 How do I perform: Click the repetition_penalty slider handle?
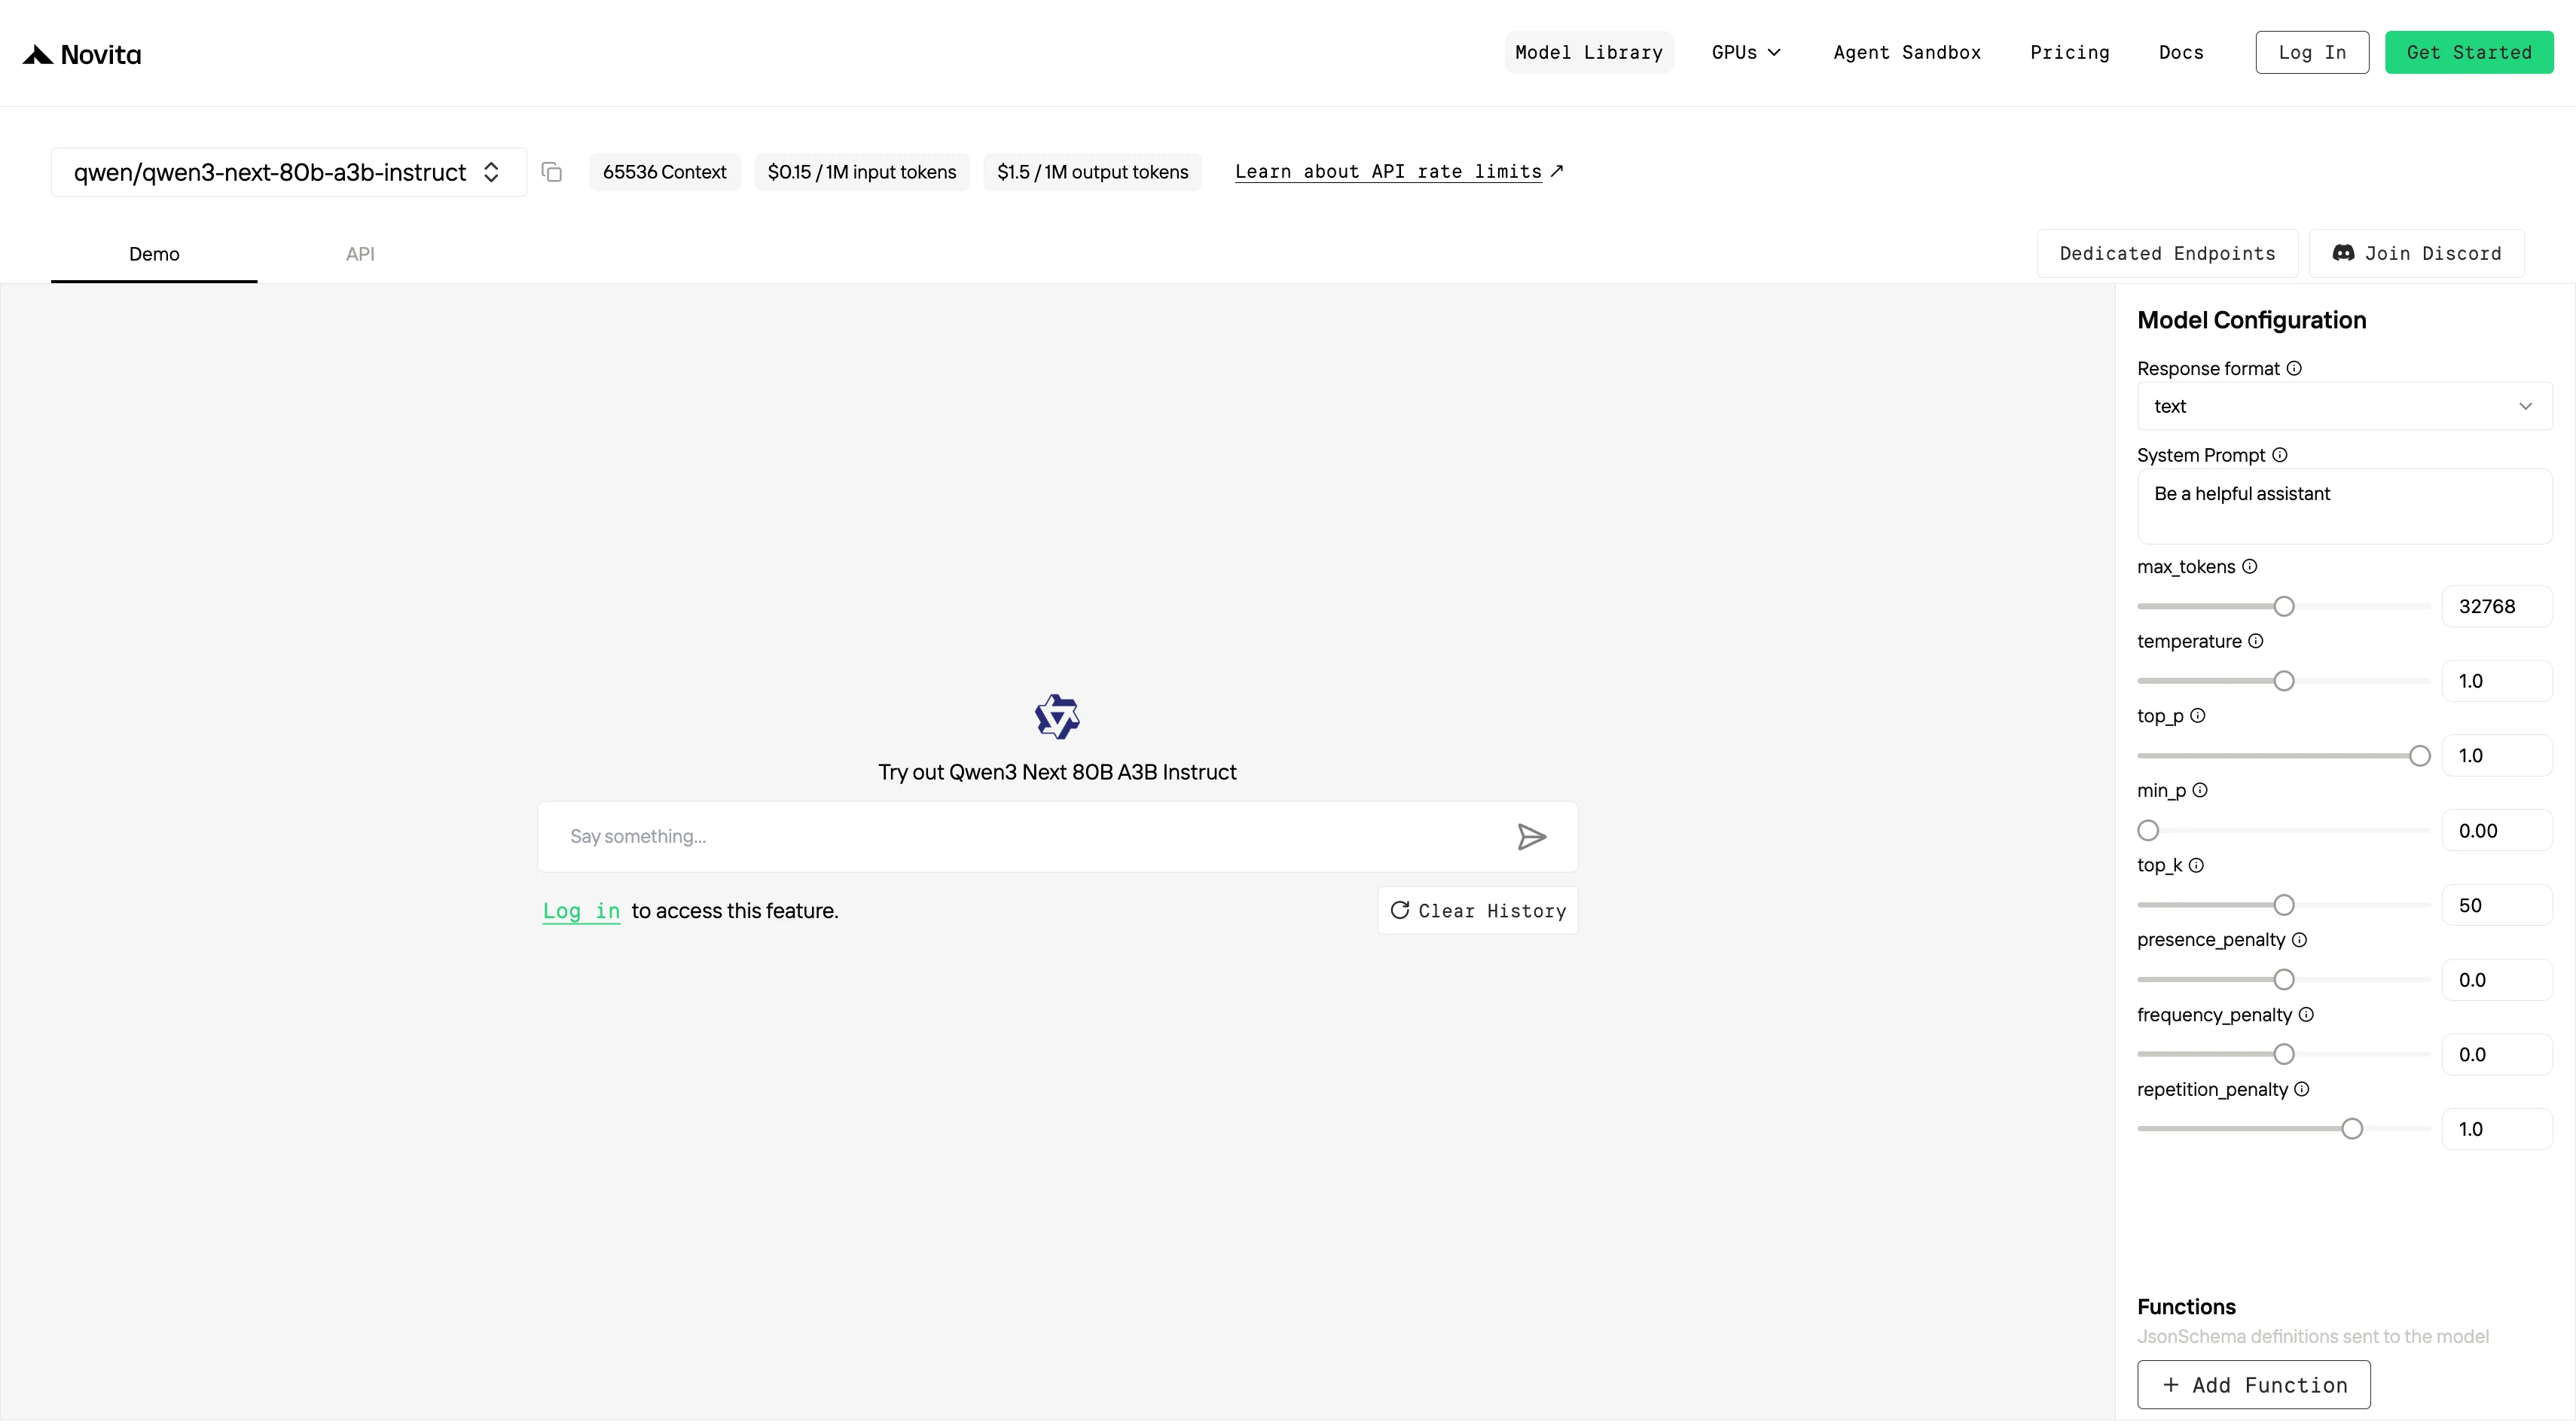(2352, 1129)
